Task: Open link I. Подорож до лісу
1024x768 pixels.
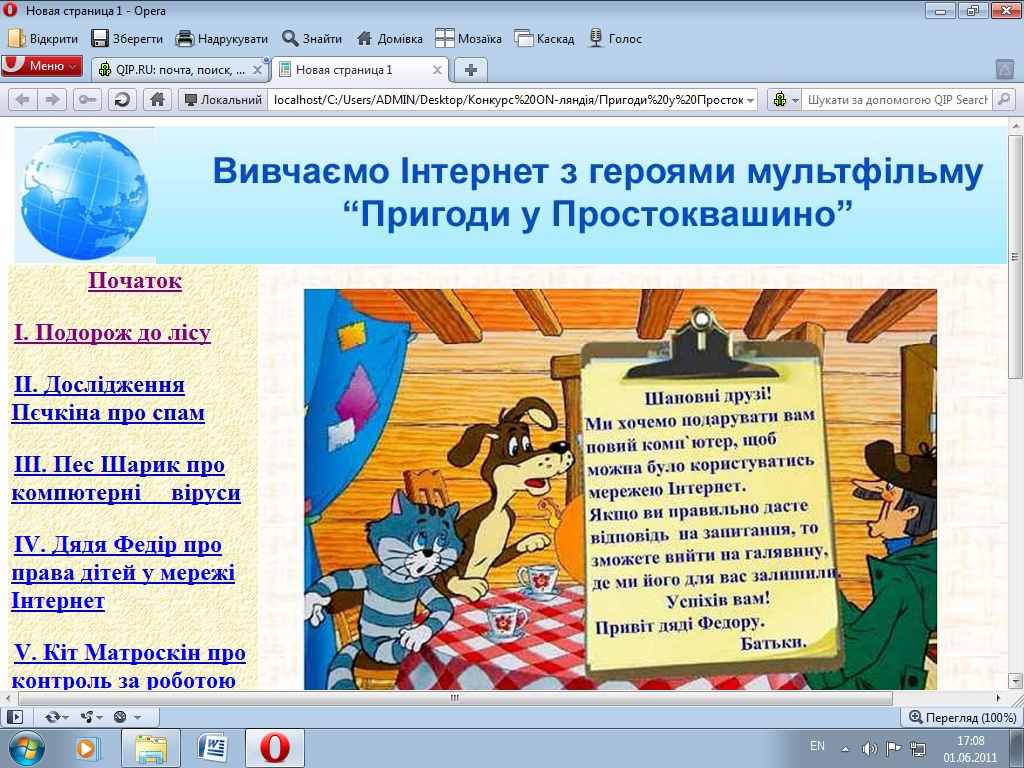Action: [112, 332]
